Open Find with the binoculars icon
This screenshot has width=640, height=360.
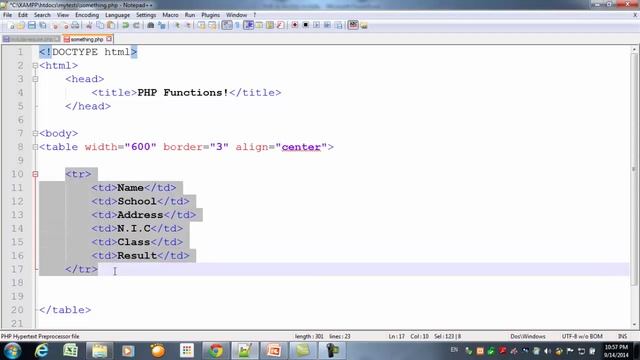pyautogui.click(x=151, y=25)
